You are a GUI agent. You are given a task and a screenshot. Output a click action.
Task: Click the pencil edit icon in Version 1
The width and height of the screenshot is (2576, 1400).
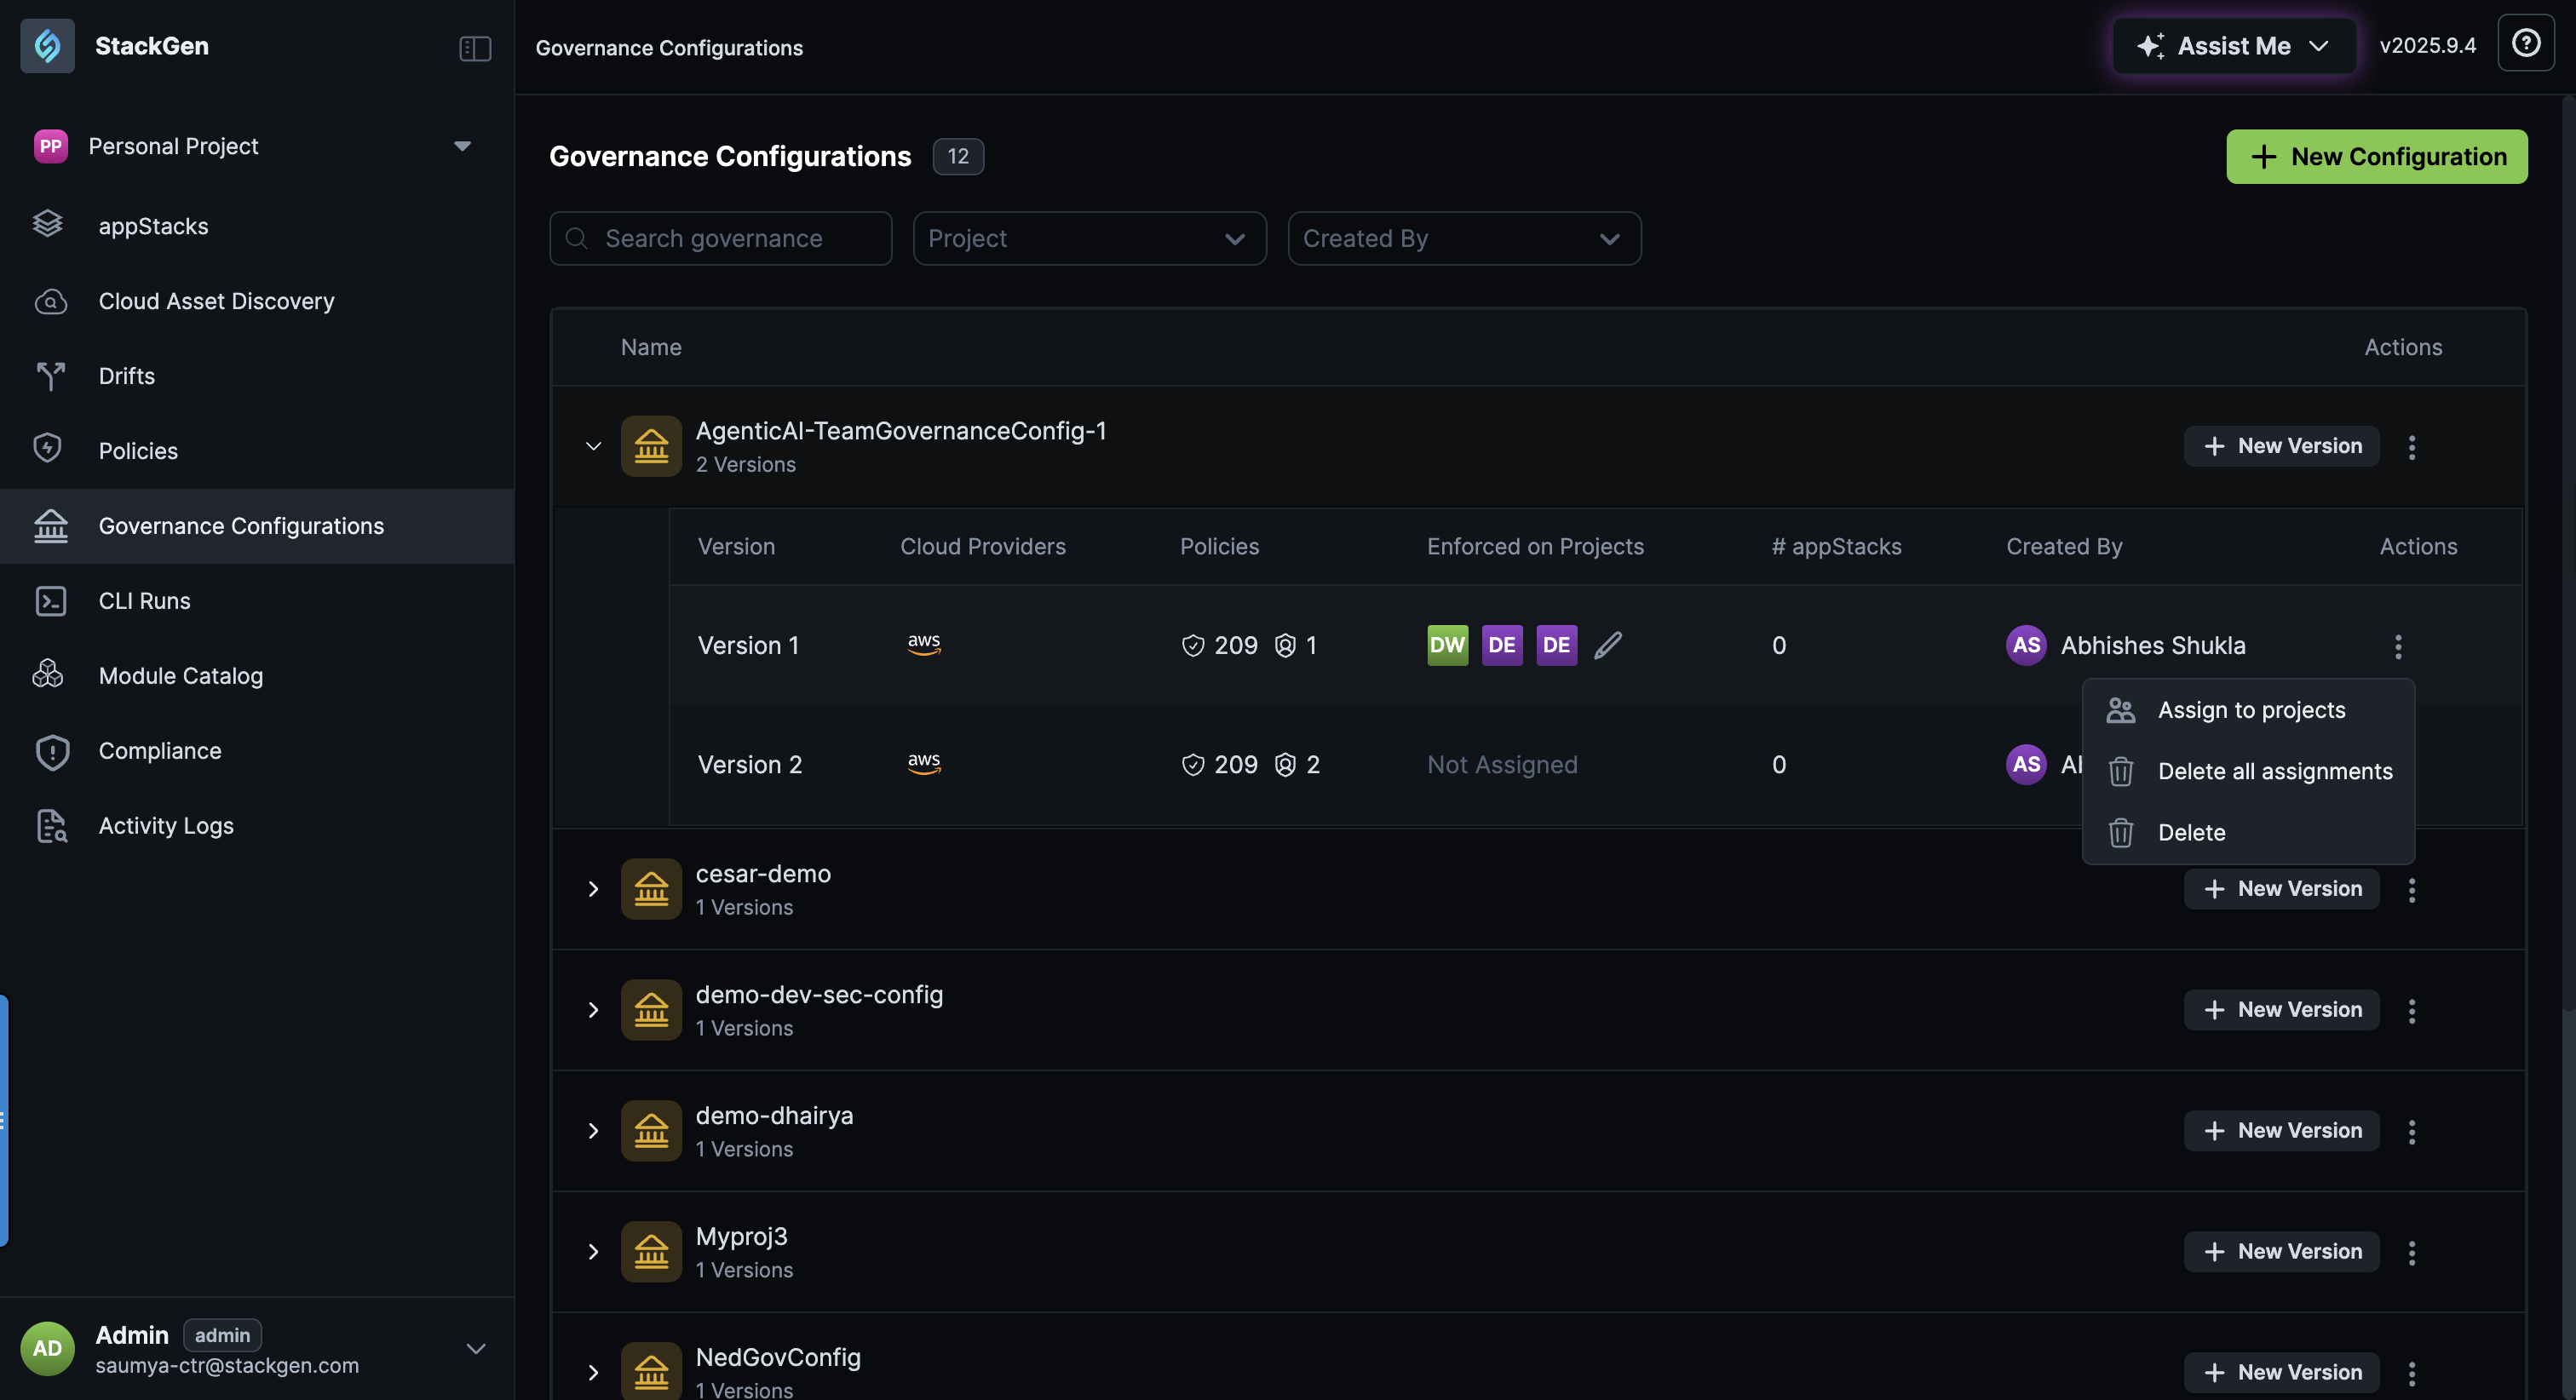[1607, 645]
